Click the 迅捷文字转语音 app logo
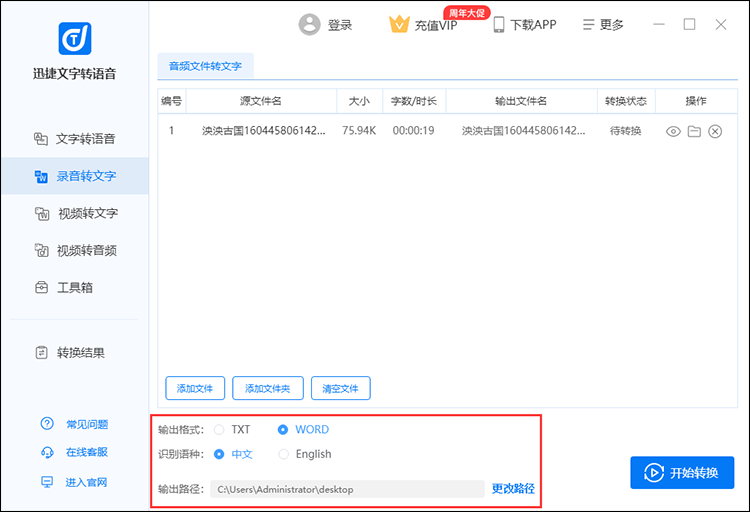The height and width of the screenshot is (512, 750). [75, 38]
